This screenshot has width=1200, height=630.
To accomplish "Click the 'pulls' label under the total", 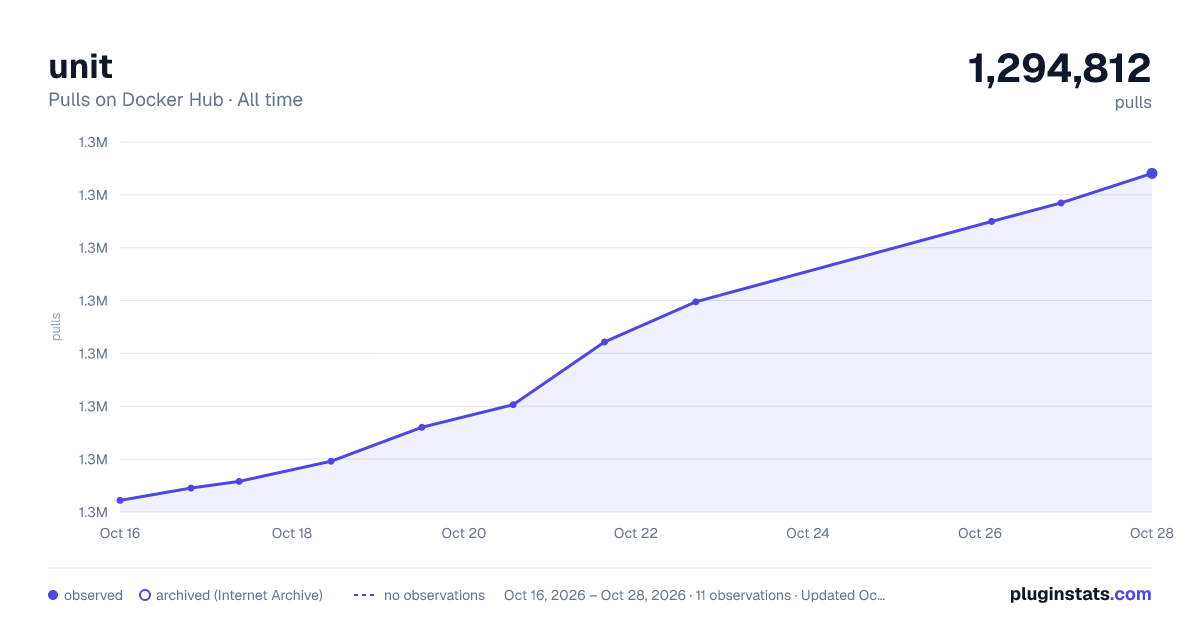I will pos(1133,103).
